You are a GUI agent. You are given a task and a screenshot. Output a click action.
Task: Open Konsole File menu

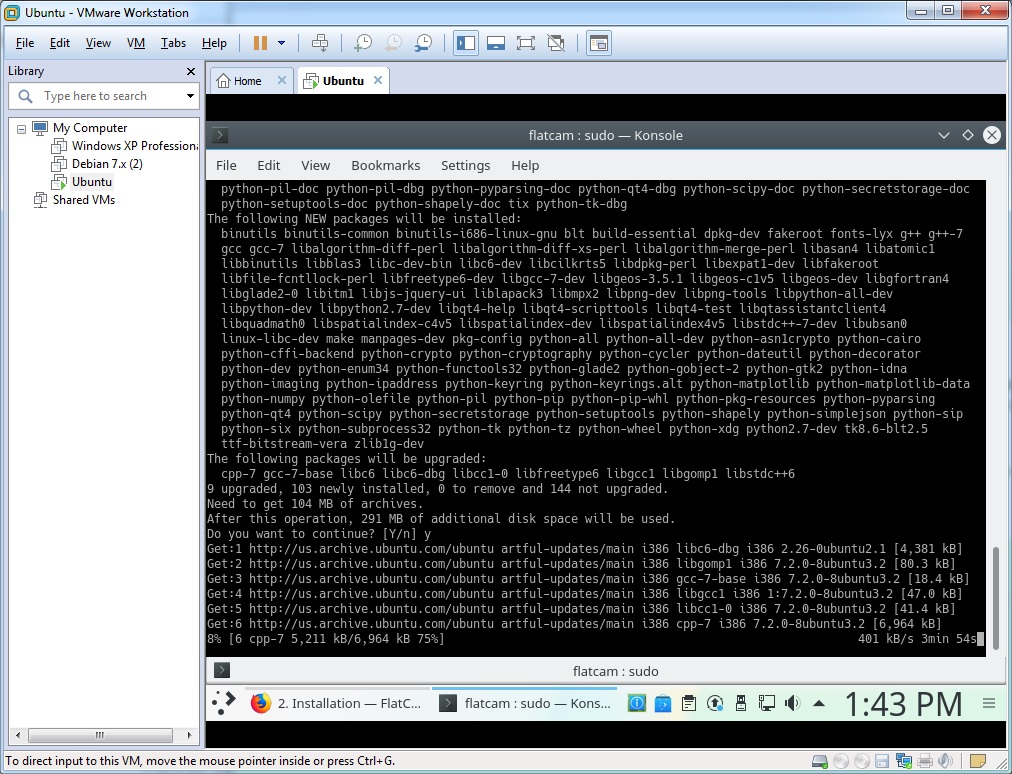(x=226, y=165)
